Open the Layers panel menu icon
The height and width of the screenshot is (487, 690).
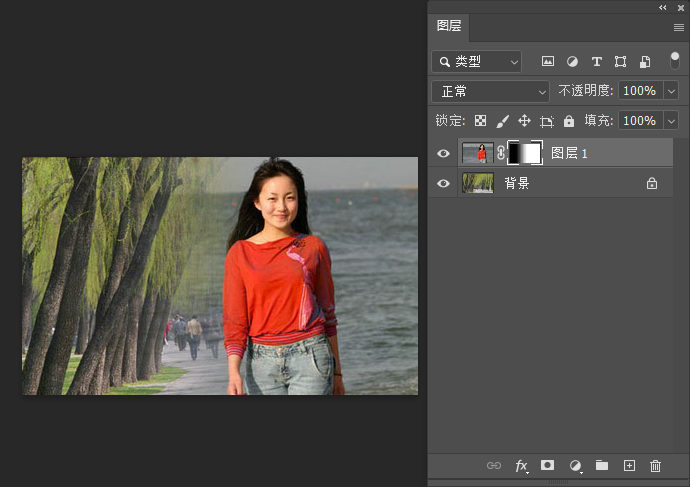[x=679, y=28]
